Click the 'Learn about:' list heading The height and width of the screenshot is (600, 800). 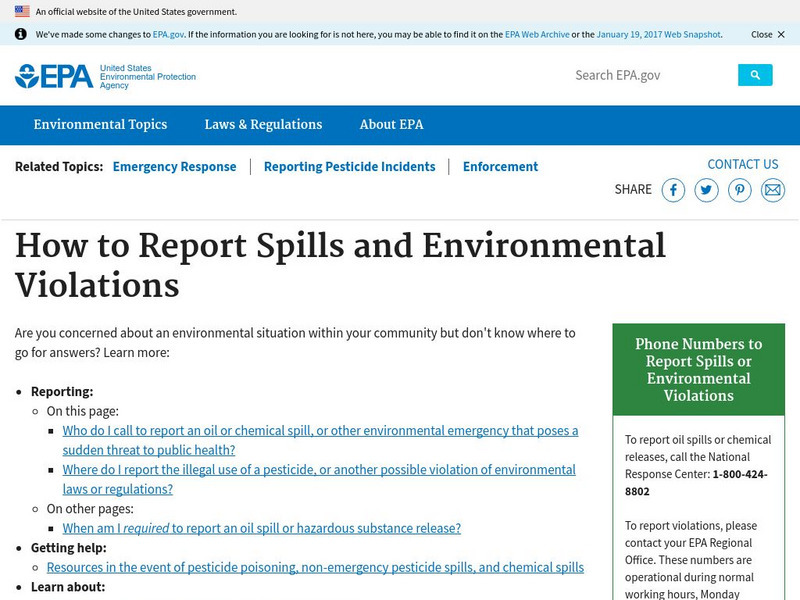coord(68,587)
